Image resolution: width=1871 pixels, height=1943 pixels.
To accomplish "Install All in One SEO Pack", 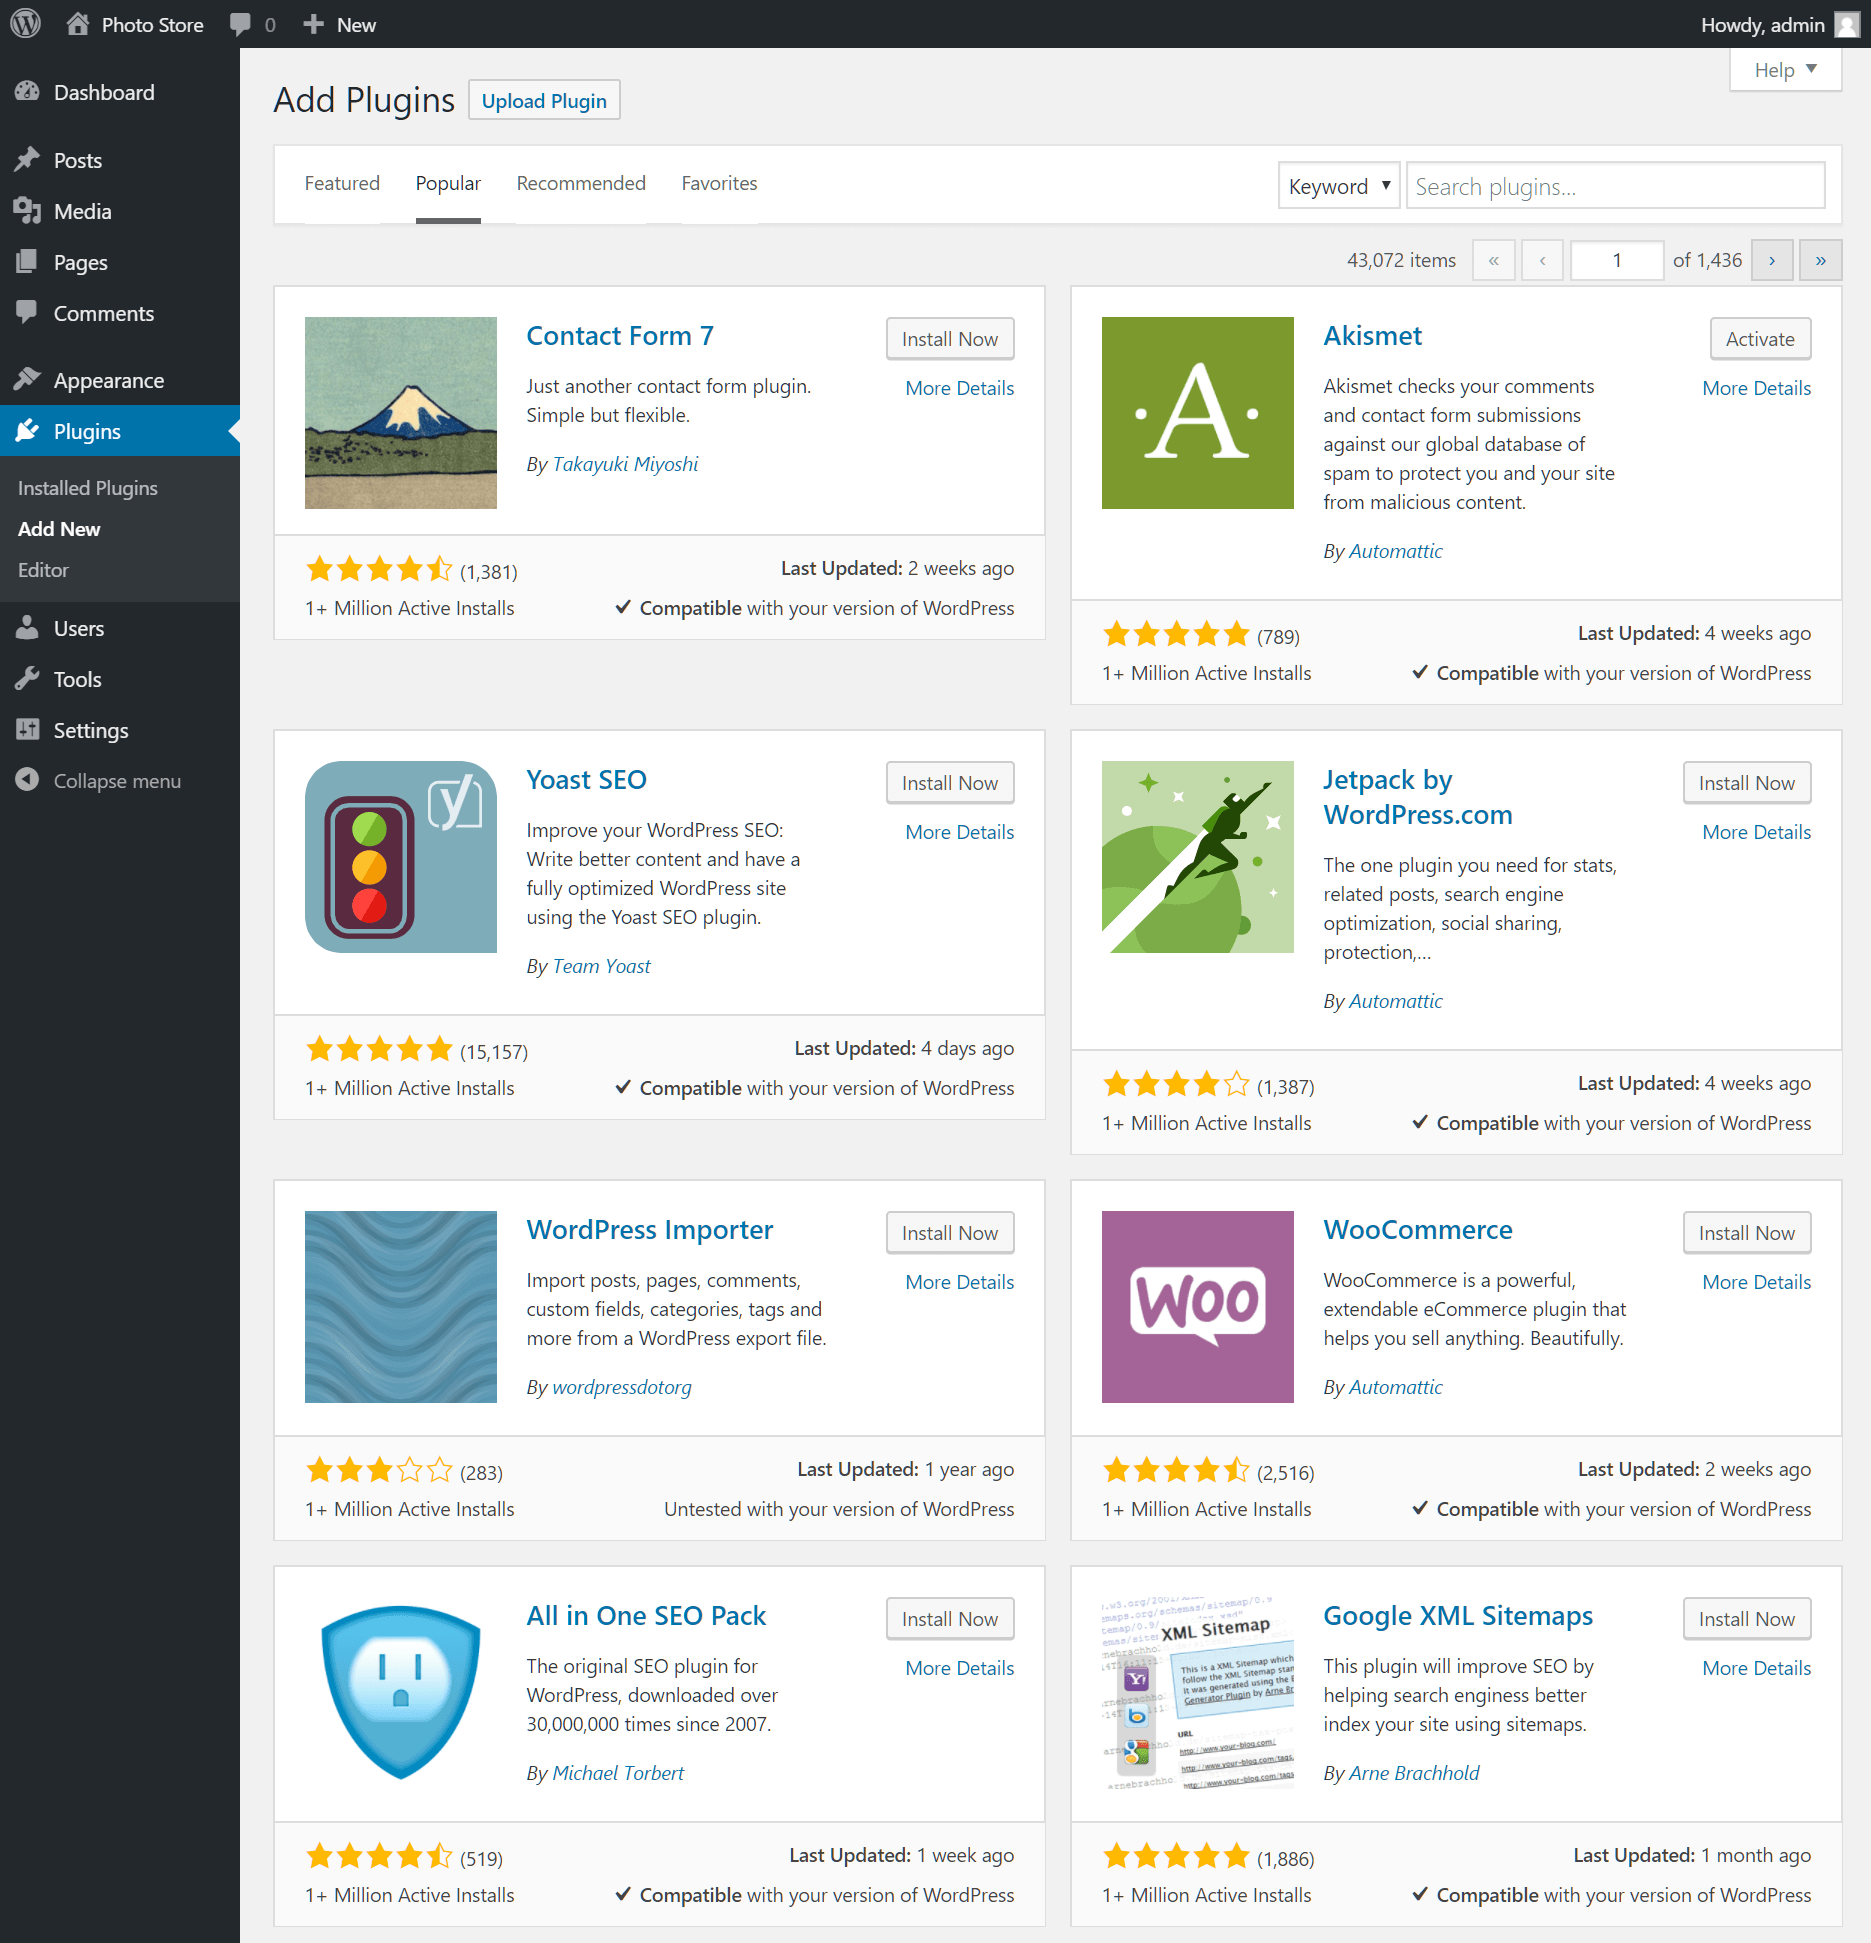I will pyautogui.click(x=949, y=1619).
